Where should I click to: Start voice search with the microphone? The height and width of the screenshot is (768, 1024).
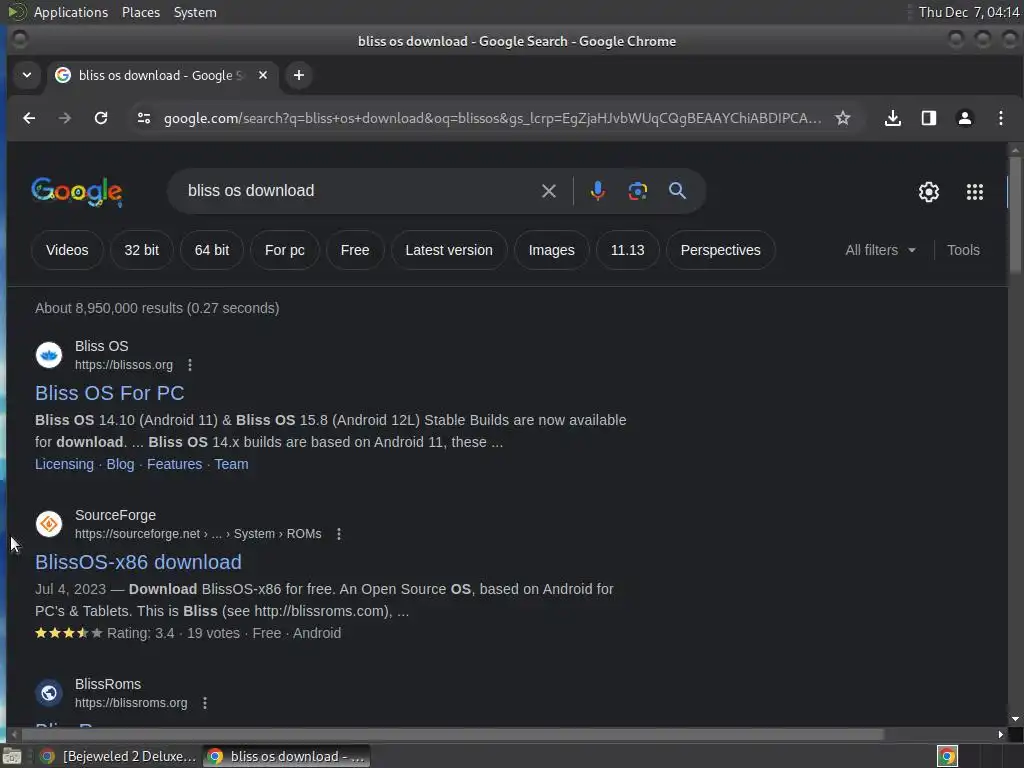coord(597,191)
